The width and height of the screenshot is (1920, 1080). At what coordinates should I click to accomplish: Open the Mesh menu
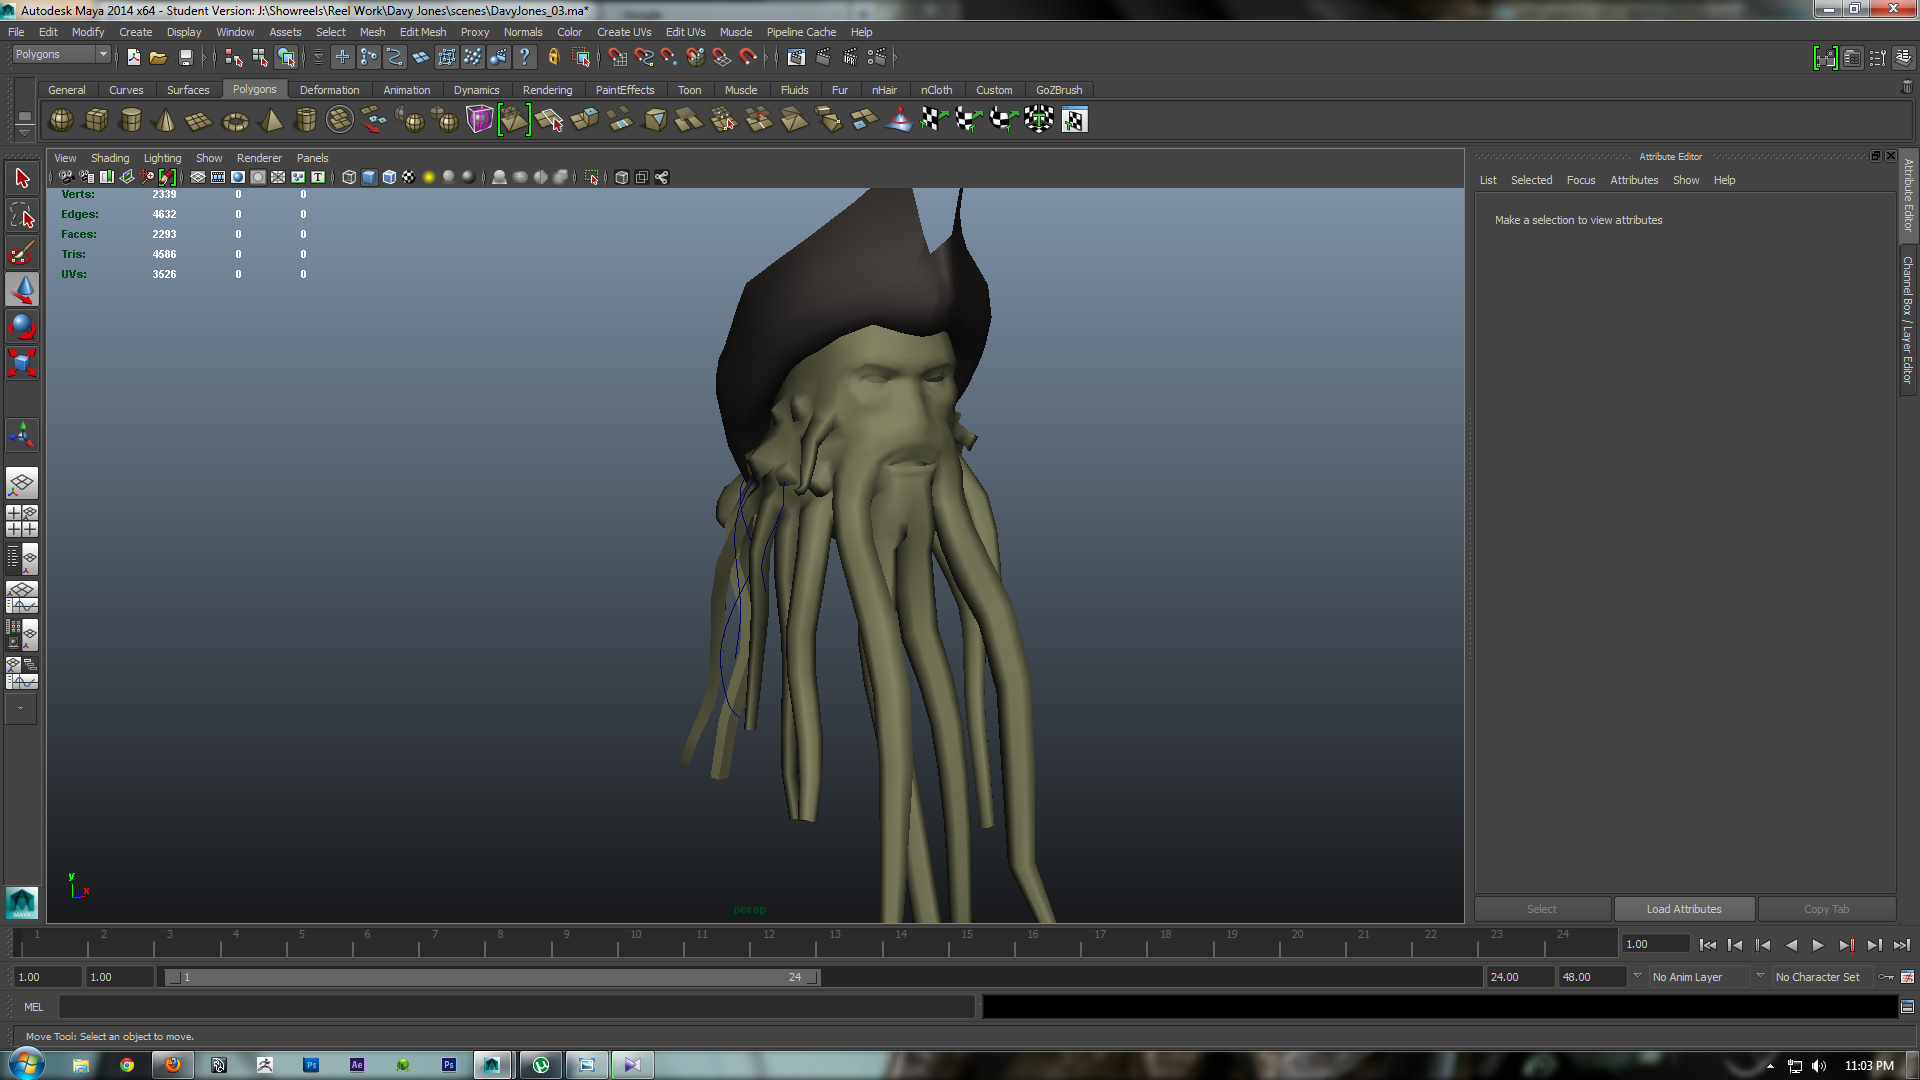click(372, 32)
